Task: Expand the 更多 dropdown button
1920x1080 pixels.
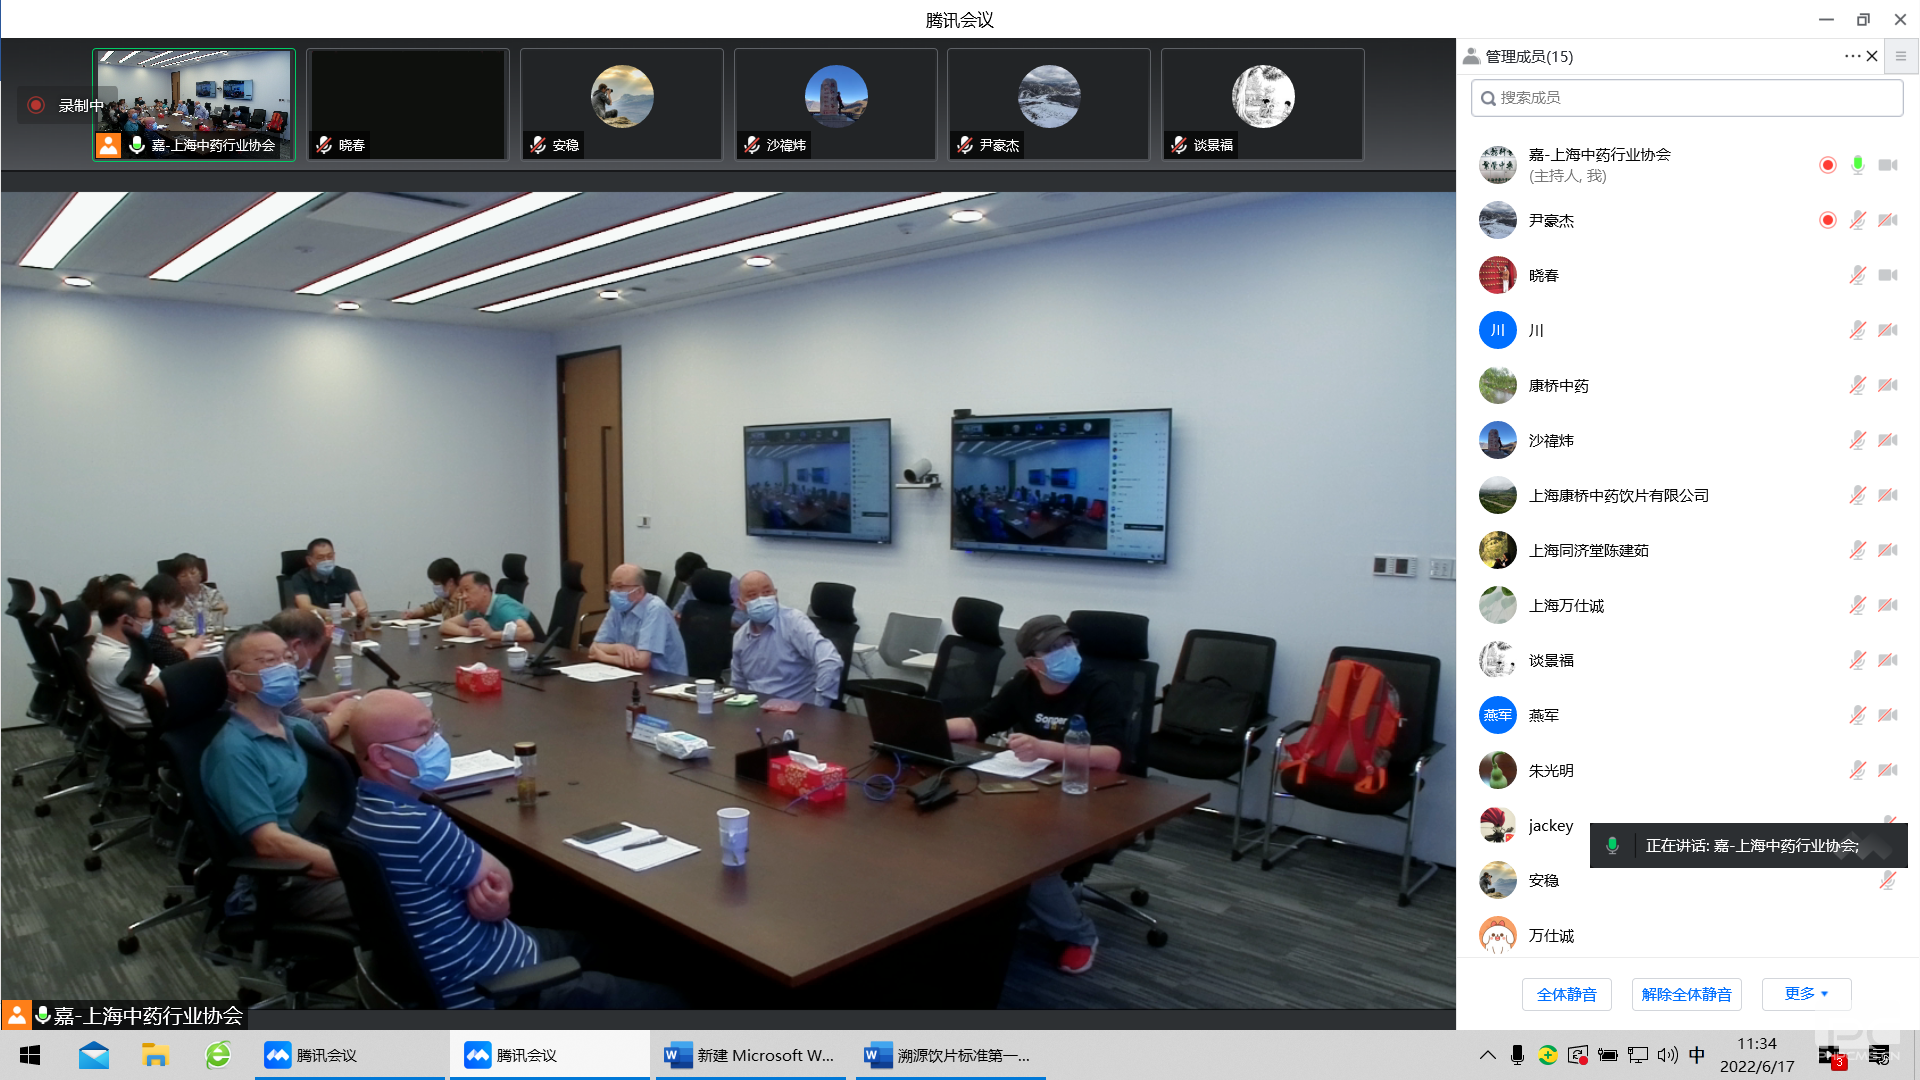Action: [1806, 994]
